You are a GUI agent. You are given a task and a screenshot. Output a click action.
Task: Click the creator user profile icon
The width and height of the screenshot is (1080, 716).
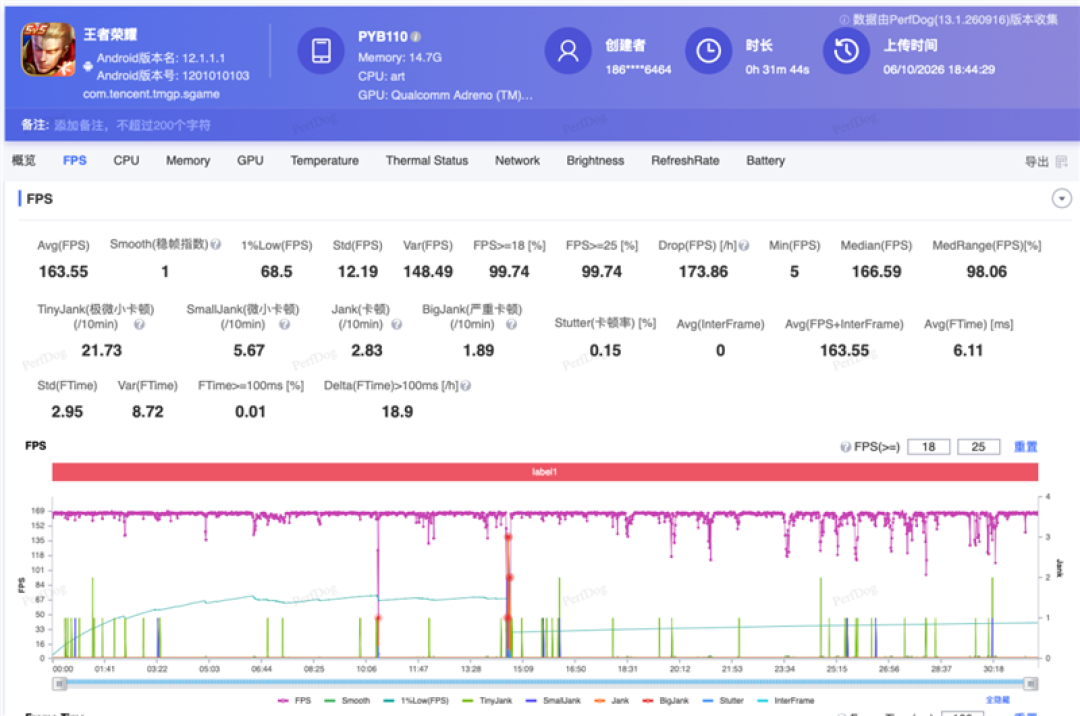[x=568, y=51]
